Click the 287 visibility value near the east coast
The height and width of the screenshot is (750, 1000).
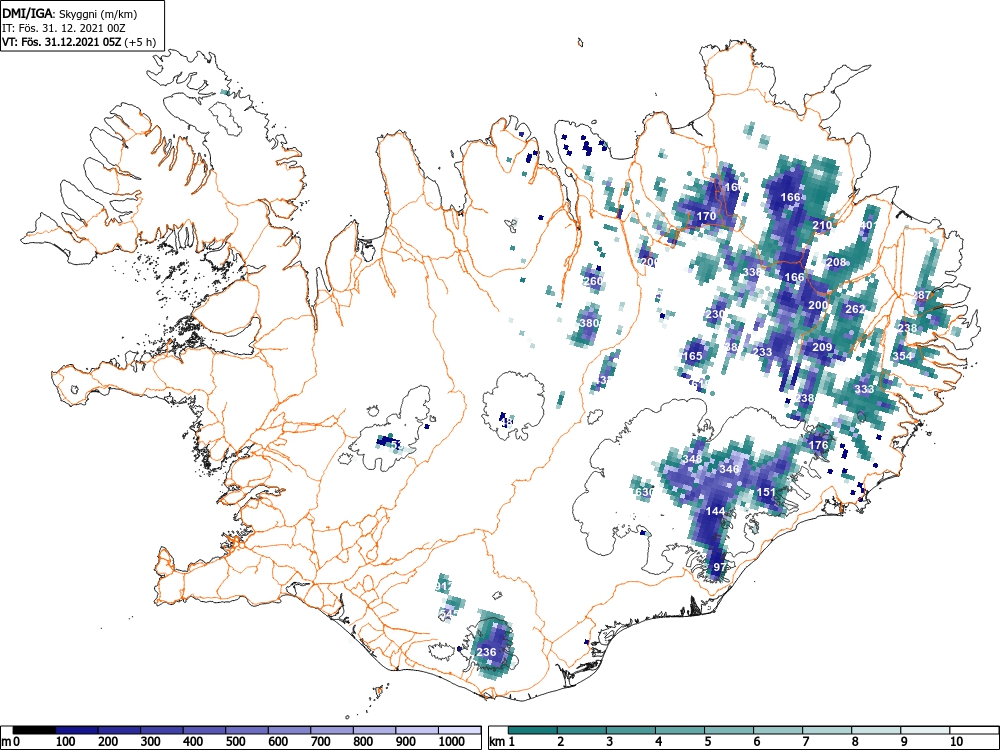click(922, 295)
